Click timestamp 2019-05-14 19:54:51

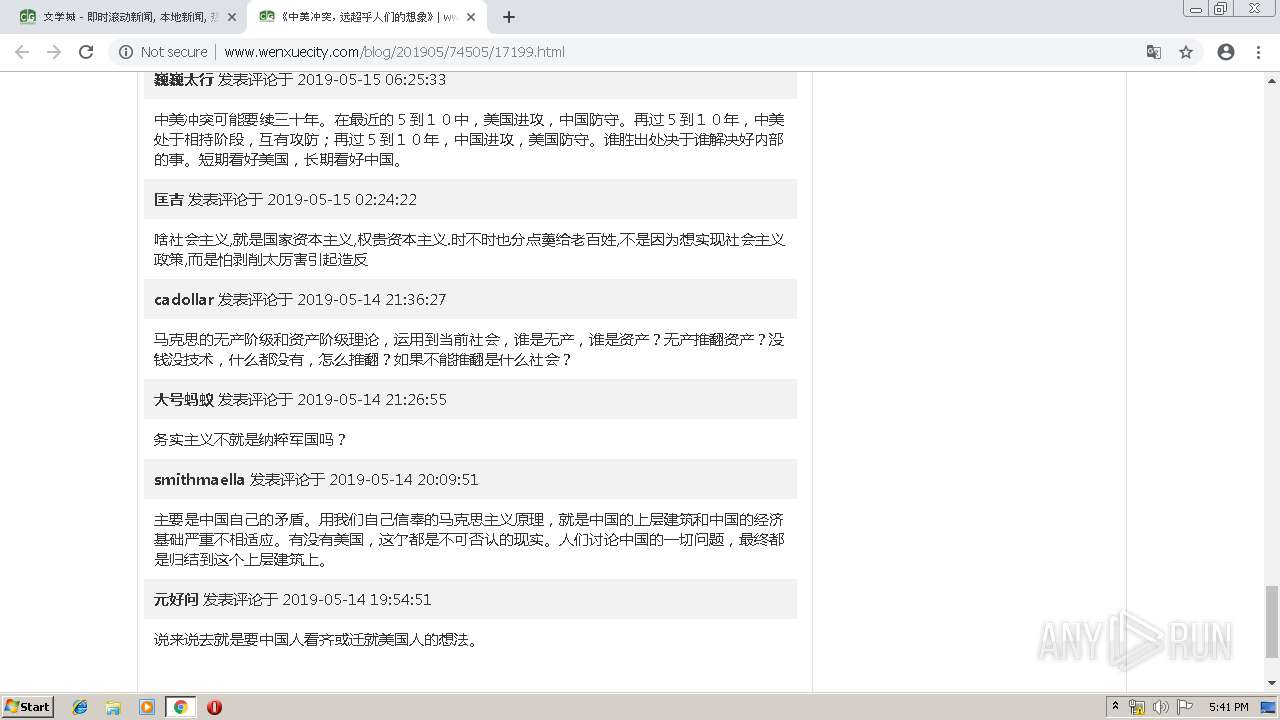(357, 599)
